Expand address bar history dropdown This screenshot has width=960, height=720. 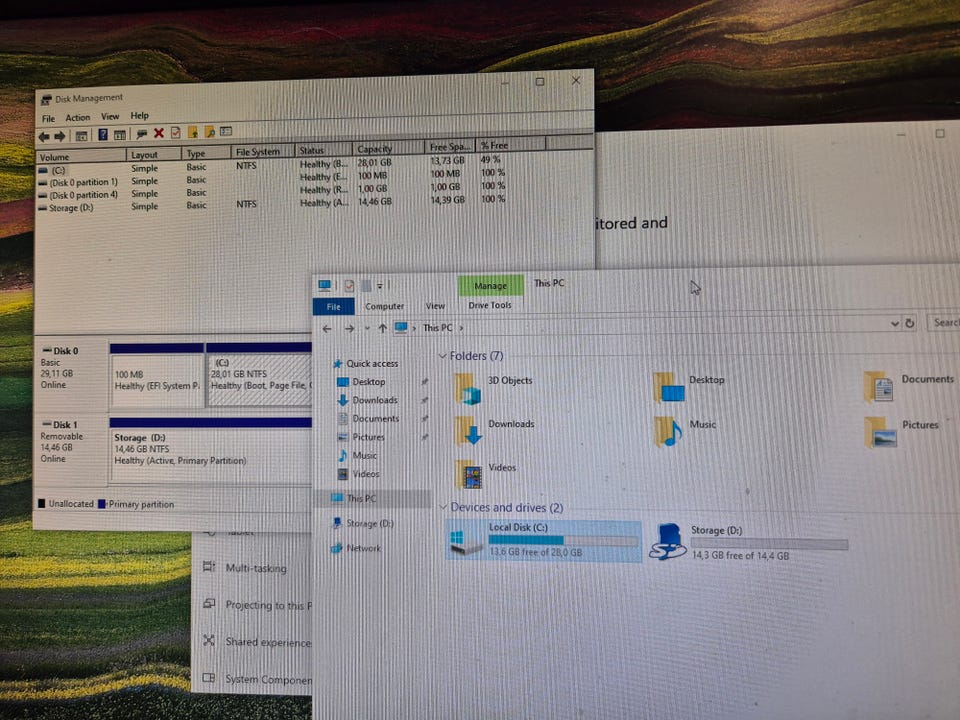pos(894,323)
